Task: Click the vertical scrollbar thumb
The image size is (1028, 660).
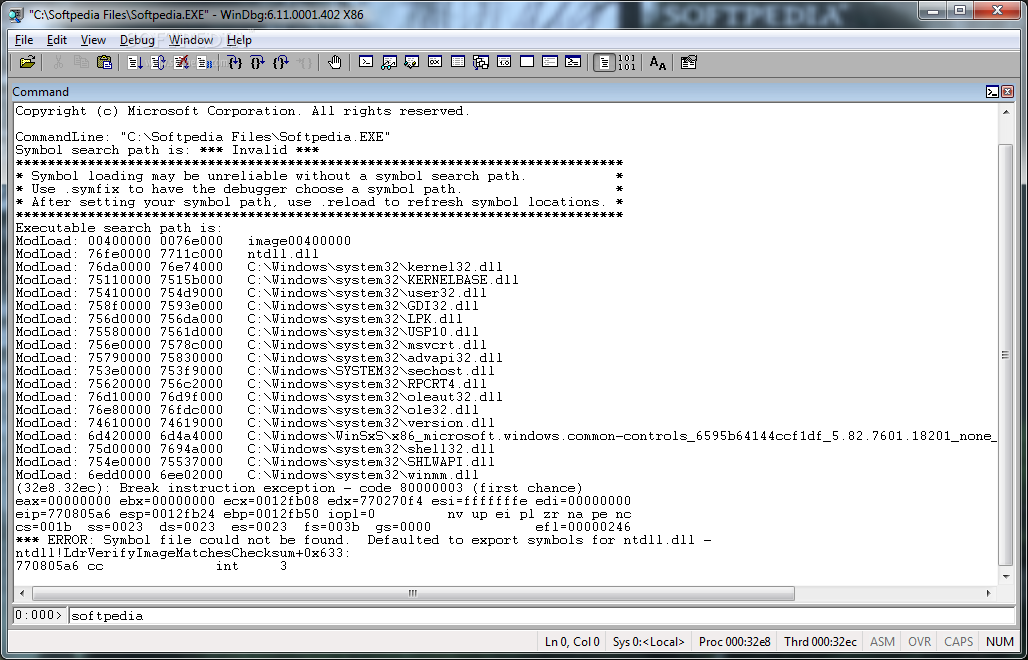Action: [1006, 355]
